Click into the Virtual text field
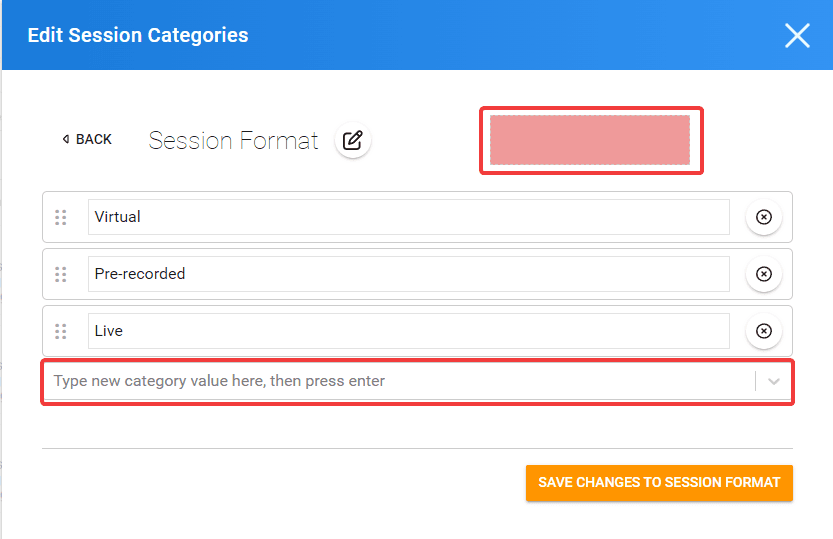The width and height of the screenshot is (833, 539). coord(409,217)
